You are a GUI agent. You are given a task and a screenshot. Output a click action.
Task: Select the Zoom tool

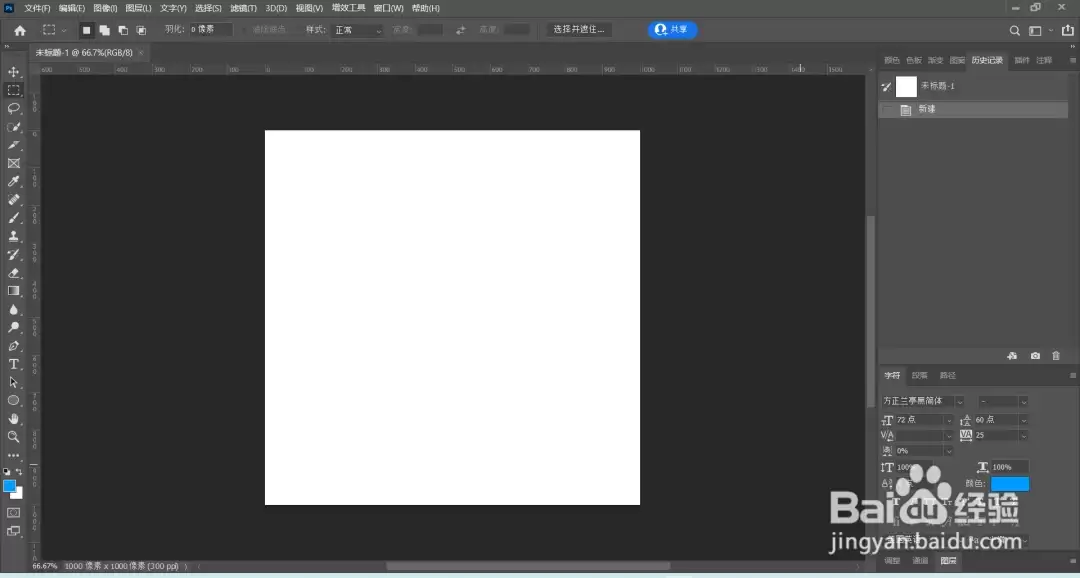click(13, 437)
